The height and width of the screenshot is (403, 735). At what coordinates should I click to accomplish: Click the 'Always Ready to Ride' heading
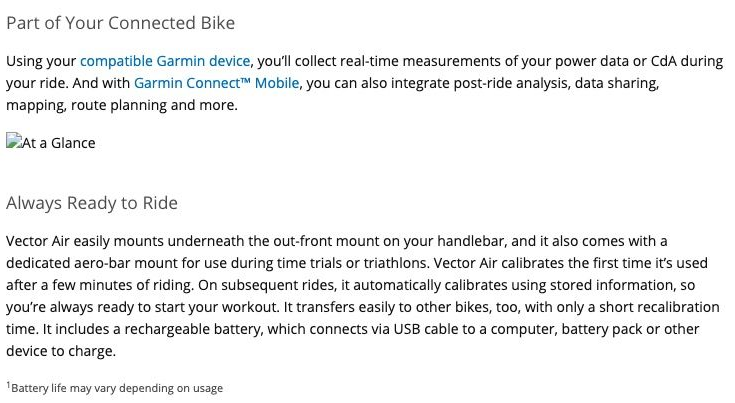pos(92,203)
